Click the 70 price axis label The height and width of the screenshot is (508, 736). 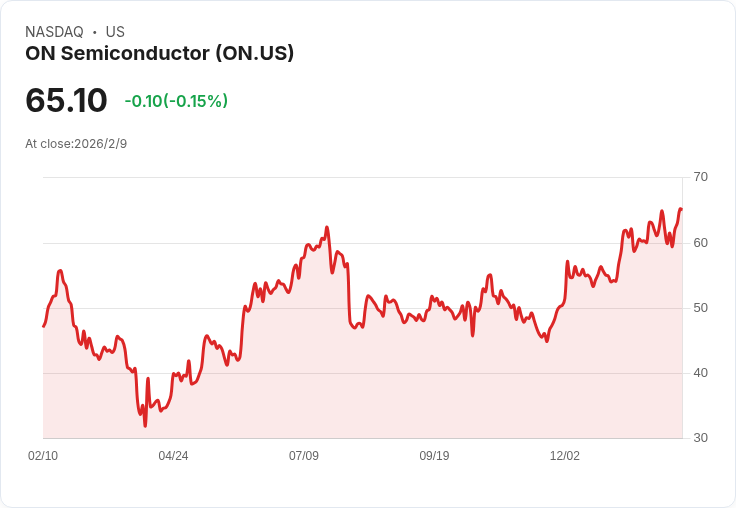(x=701, y=177)
